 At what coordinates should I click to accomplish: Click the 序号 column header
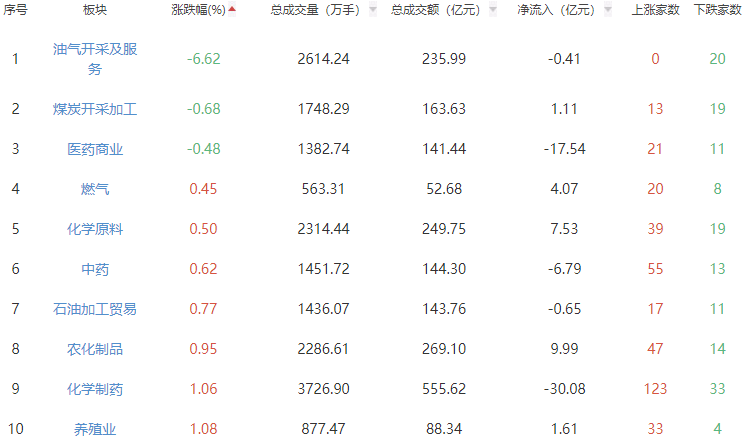tap(16, 10)
